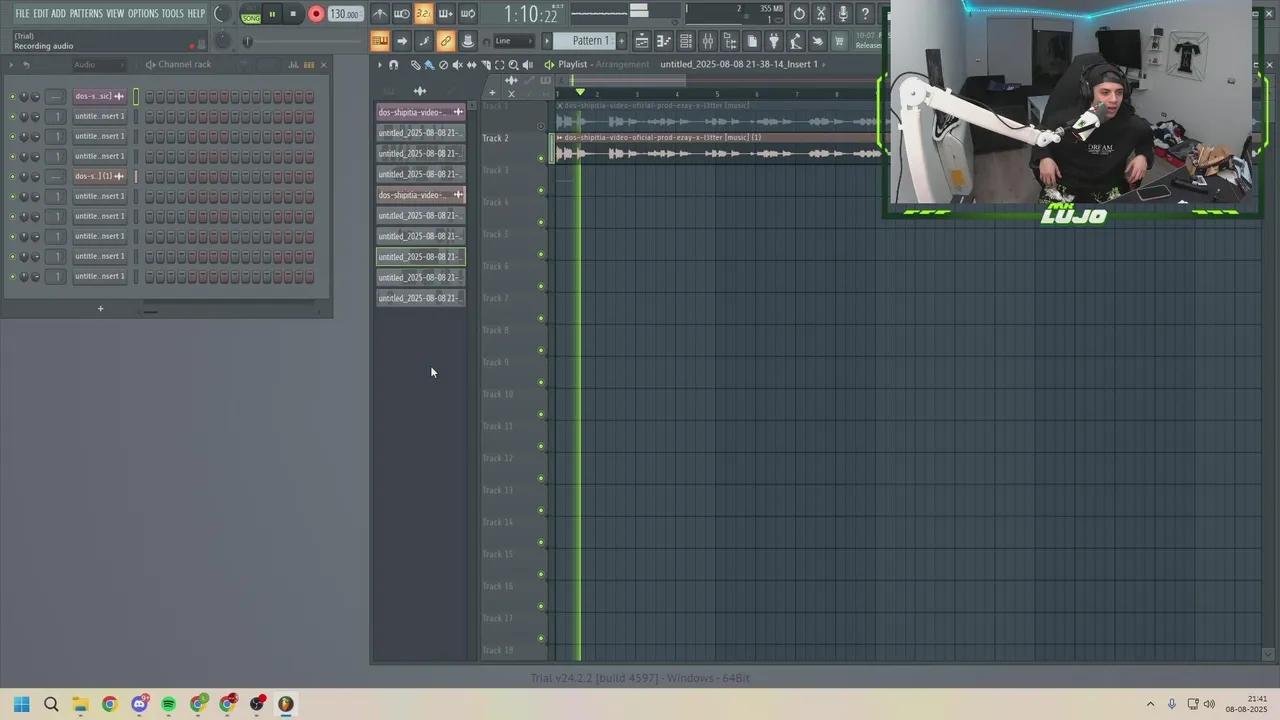Toggle playlist snap magnet icon
1280x720 pixels.
(393, 65)
